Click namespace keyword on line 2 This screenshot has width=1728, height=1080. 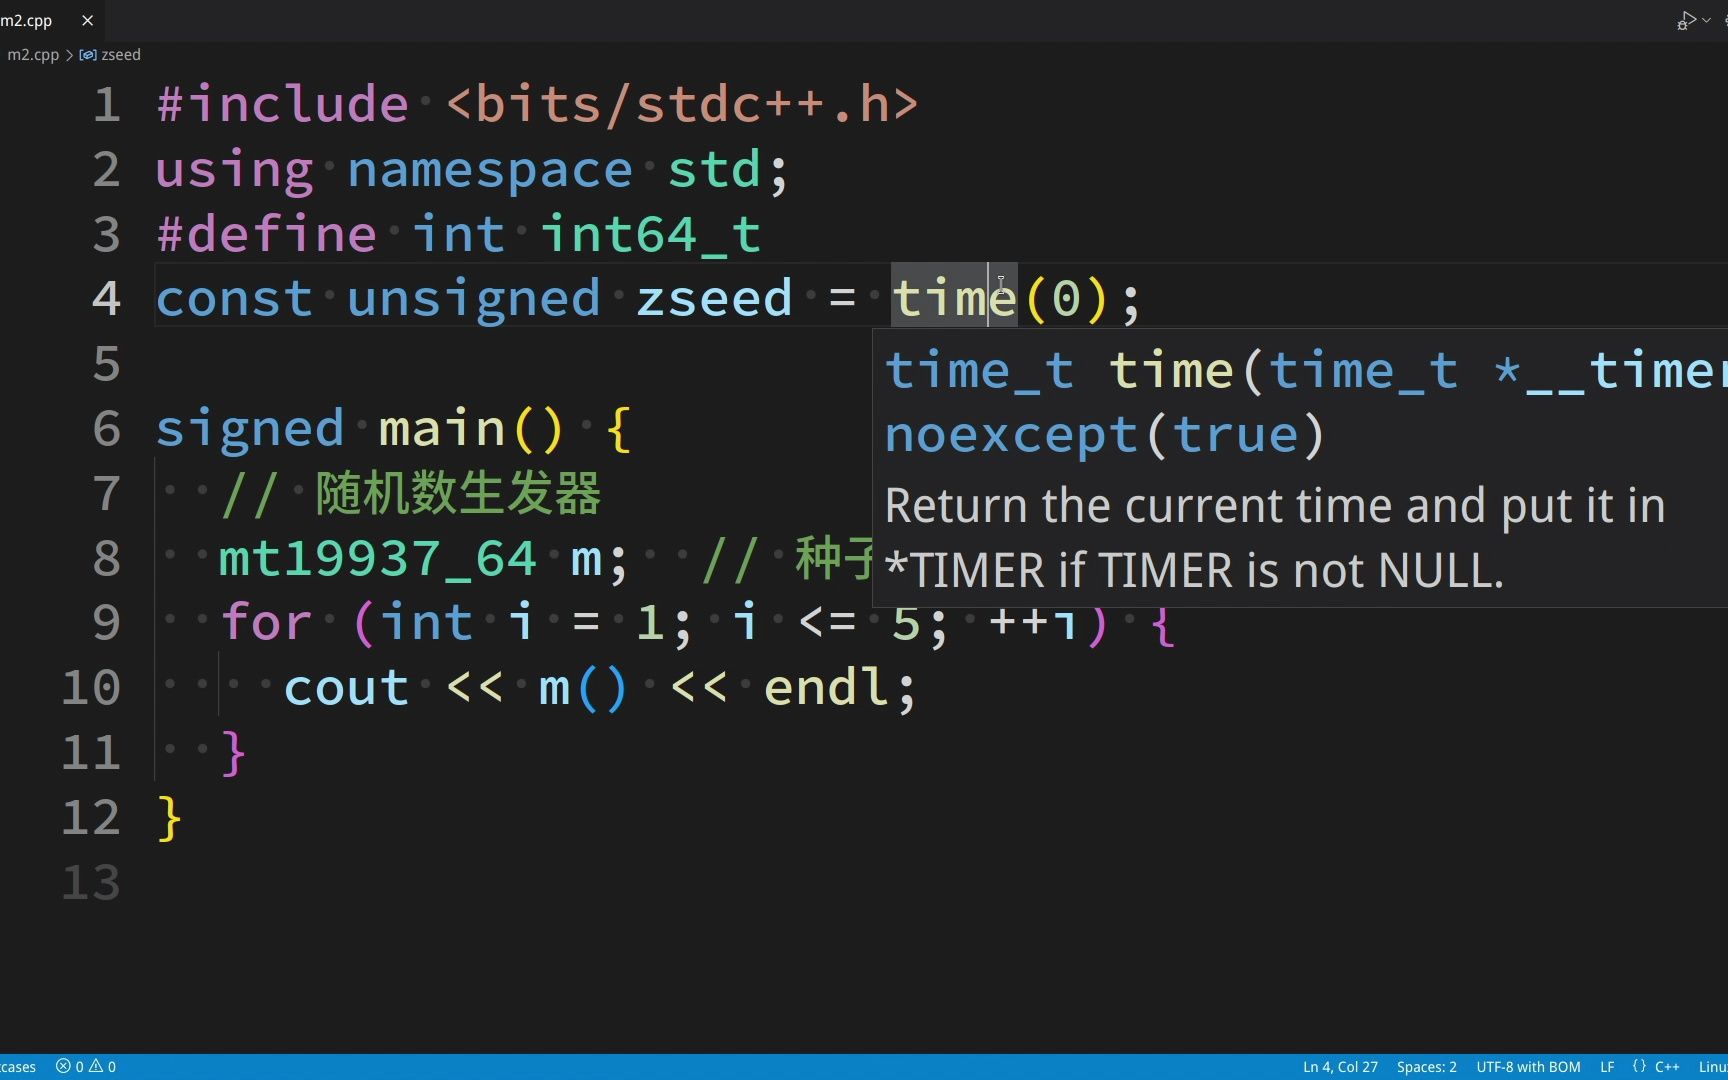point(490,170)
